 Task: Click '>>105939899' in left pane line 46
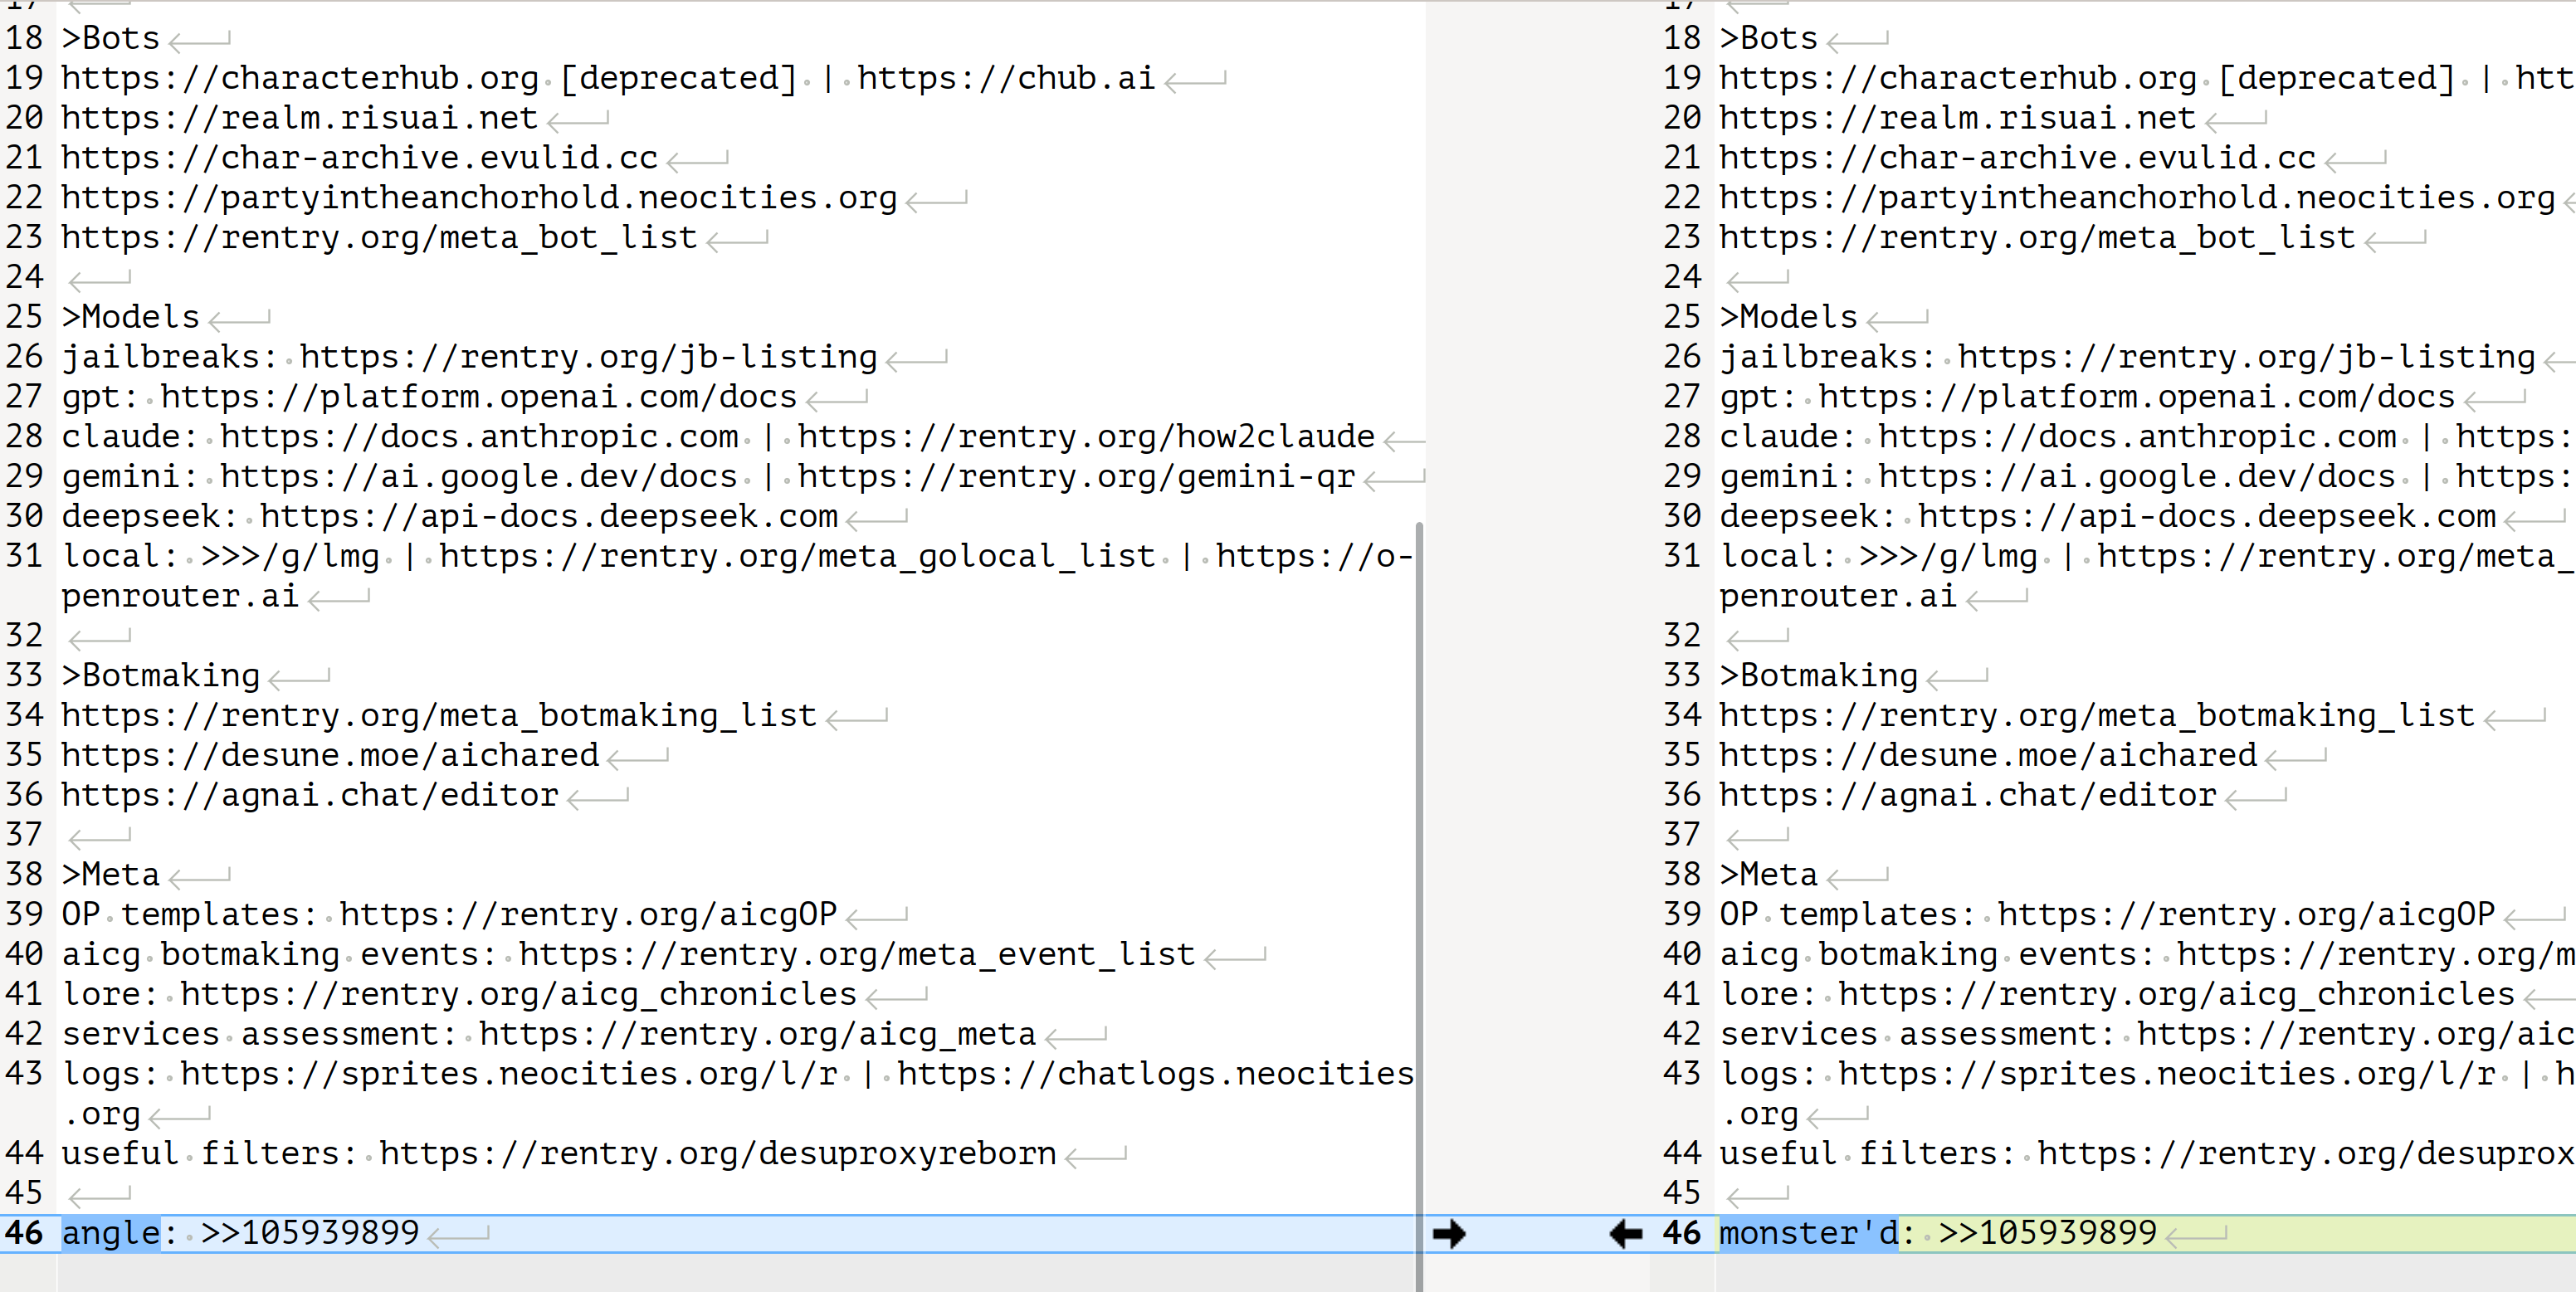(310, 1233)
